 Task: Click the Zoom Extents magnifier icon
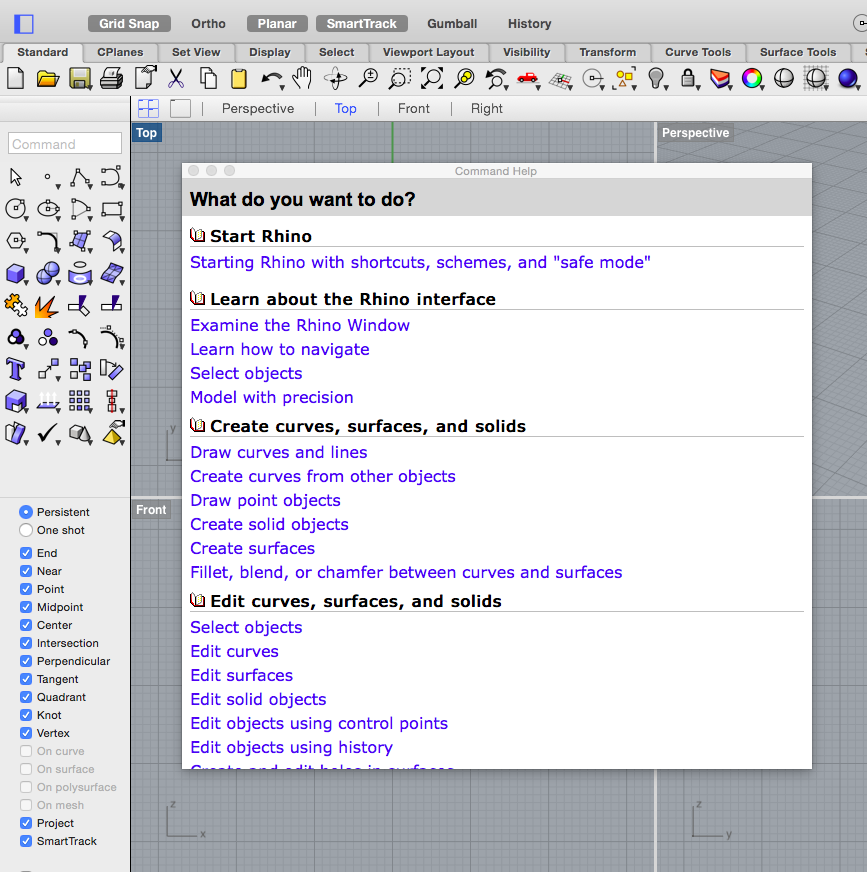[x=431, y=78]
